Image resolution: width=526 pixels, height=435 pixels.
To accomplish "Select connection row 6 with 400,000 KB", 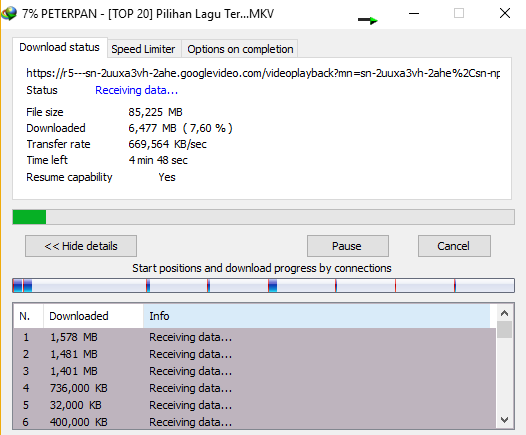I will (x=255, y=422).
